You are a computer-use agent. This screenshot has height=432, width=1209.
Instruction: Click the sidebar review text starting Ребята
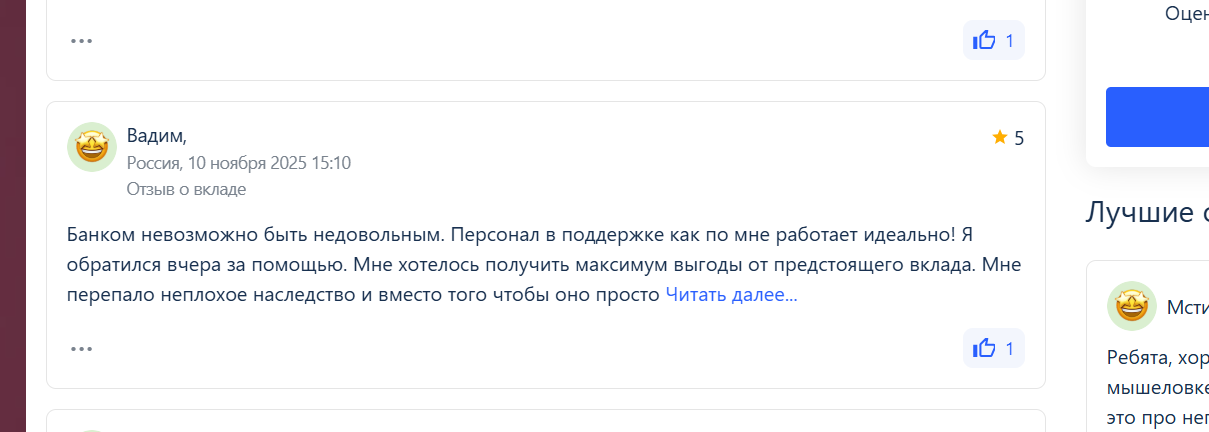(x=1157, y=357)
